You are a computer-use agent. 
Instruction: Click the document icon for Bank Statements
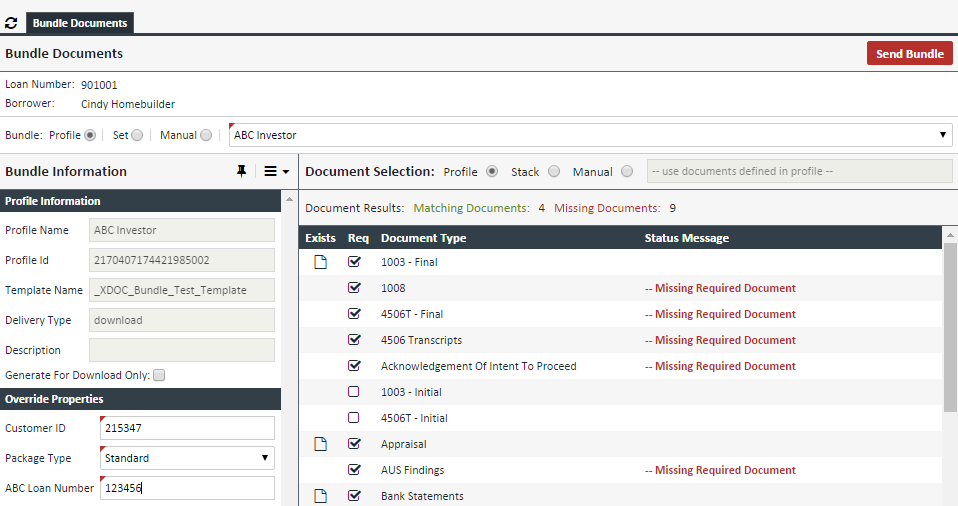click(x=321, y=496)
